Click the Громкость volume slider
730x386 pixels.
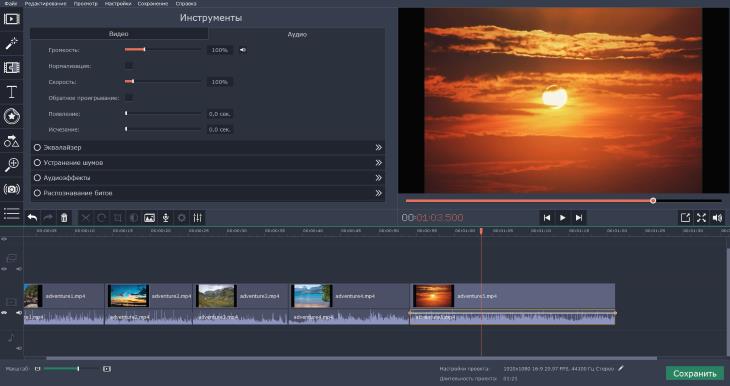click(x=162, y=49)
